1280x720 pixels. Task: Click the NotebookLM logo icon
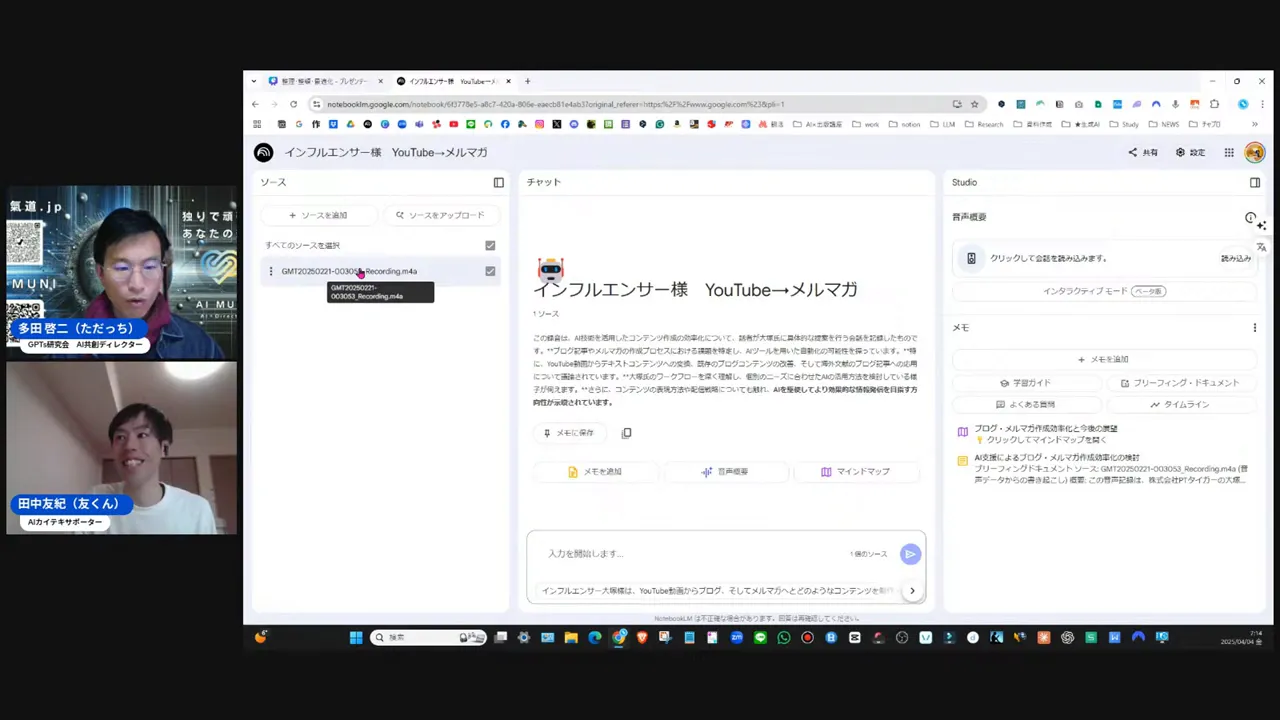click(263, 152)
